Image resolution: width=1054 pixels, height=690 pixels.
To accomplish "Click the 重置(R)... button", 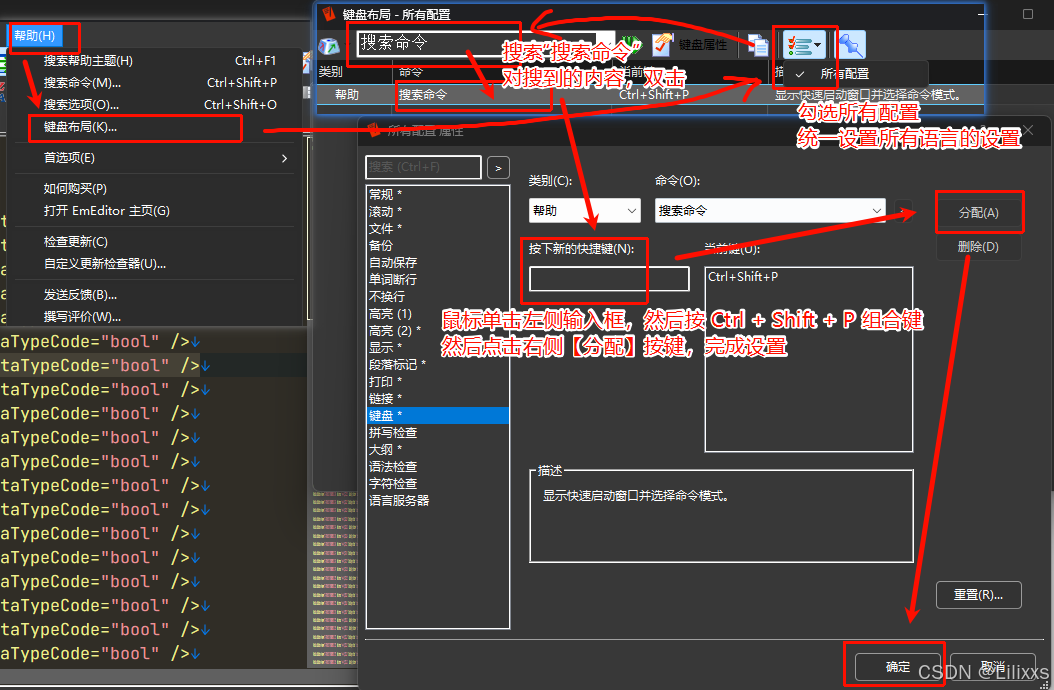I will coord(978,595).
